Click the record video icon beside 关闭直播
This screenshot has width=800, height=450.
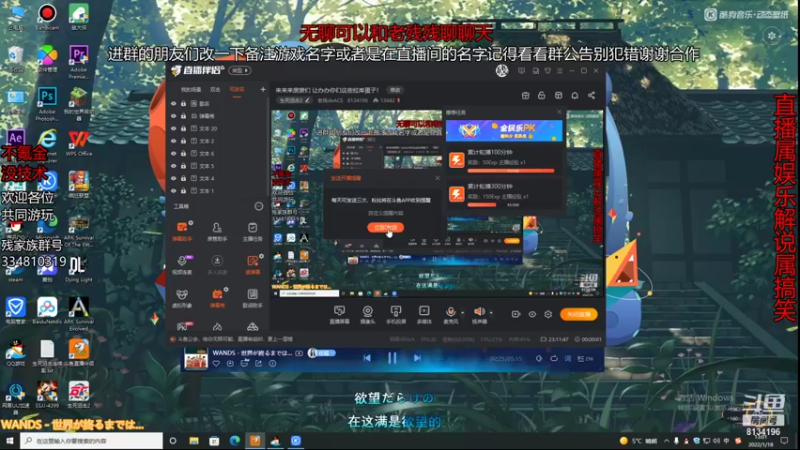tap(516, 314)
